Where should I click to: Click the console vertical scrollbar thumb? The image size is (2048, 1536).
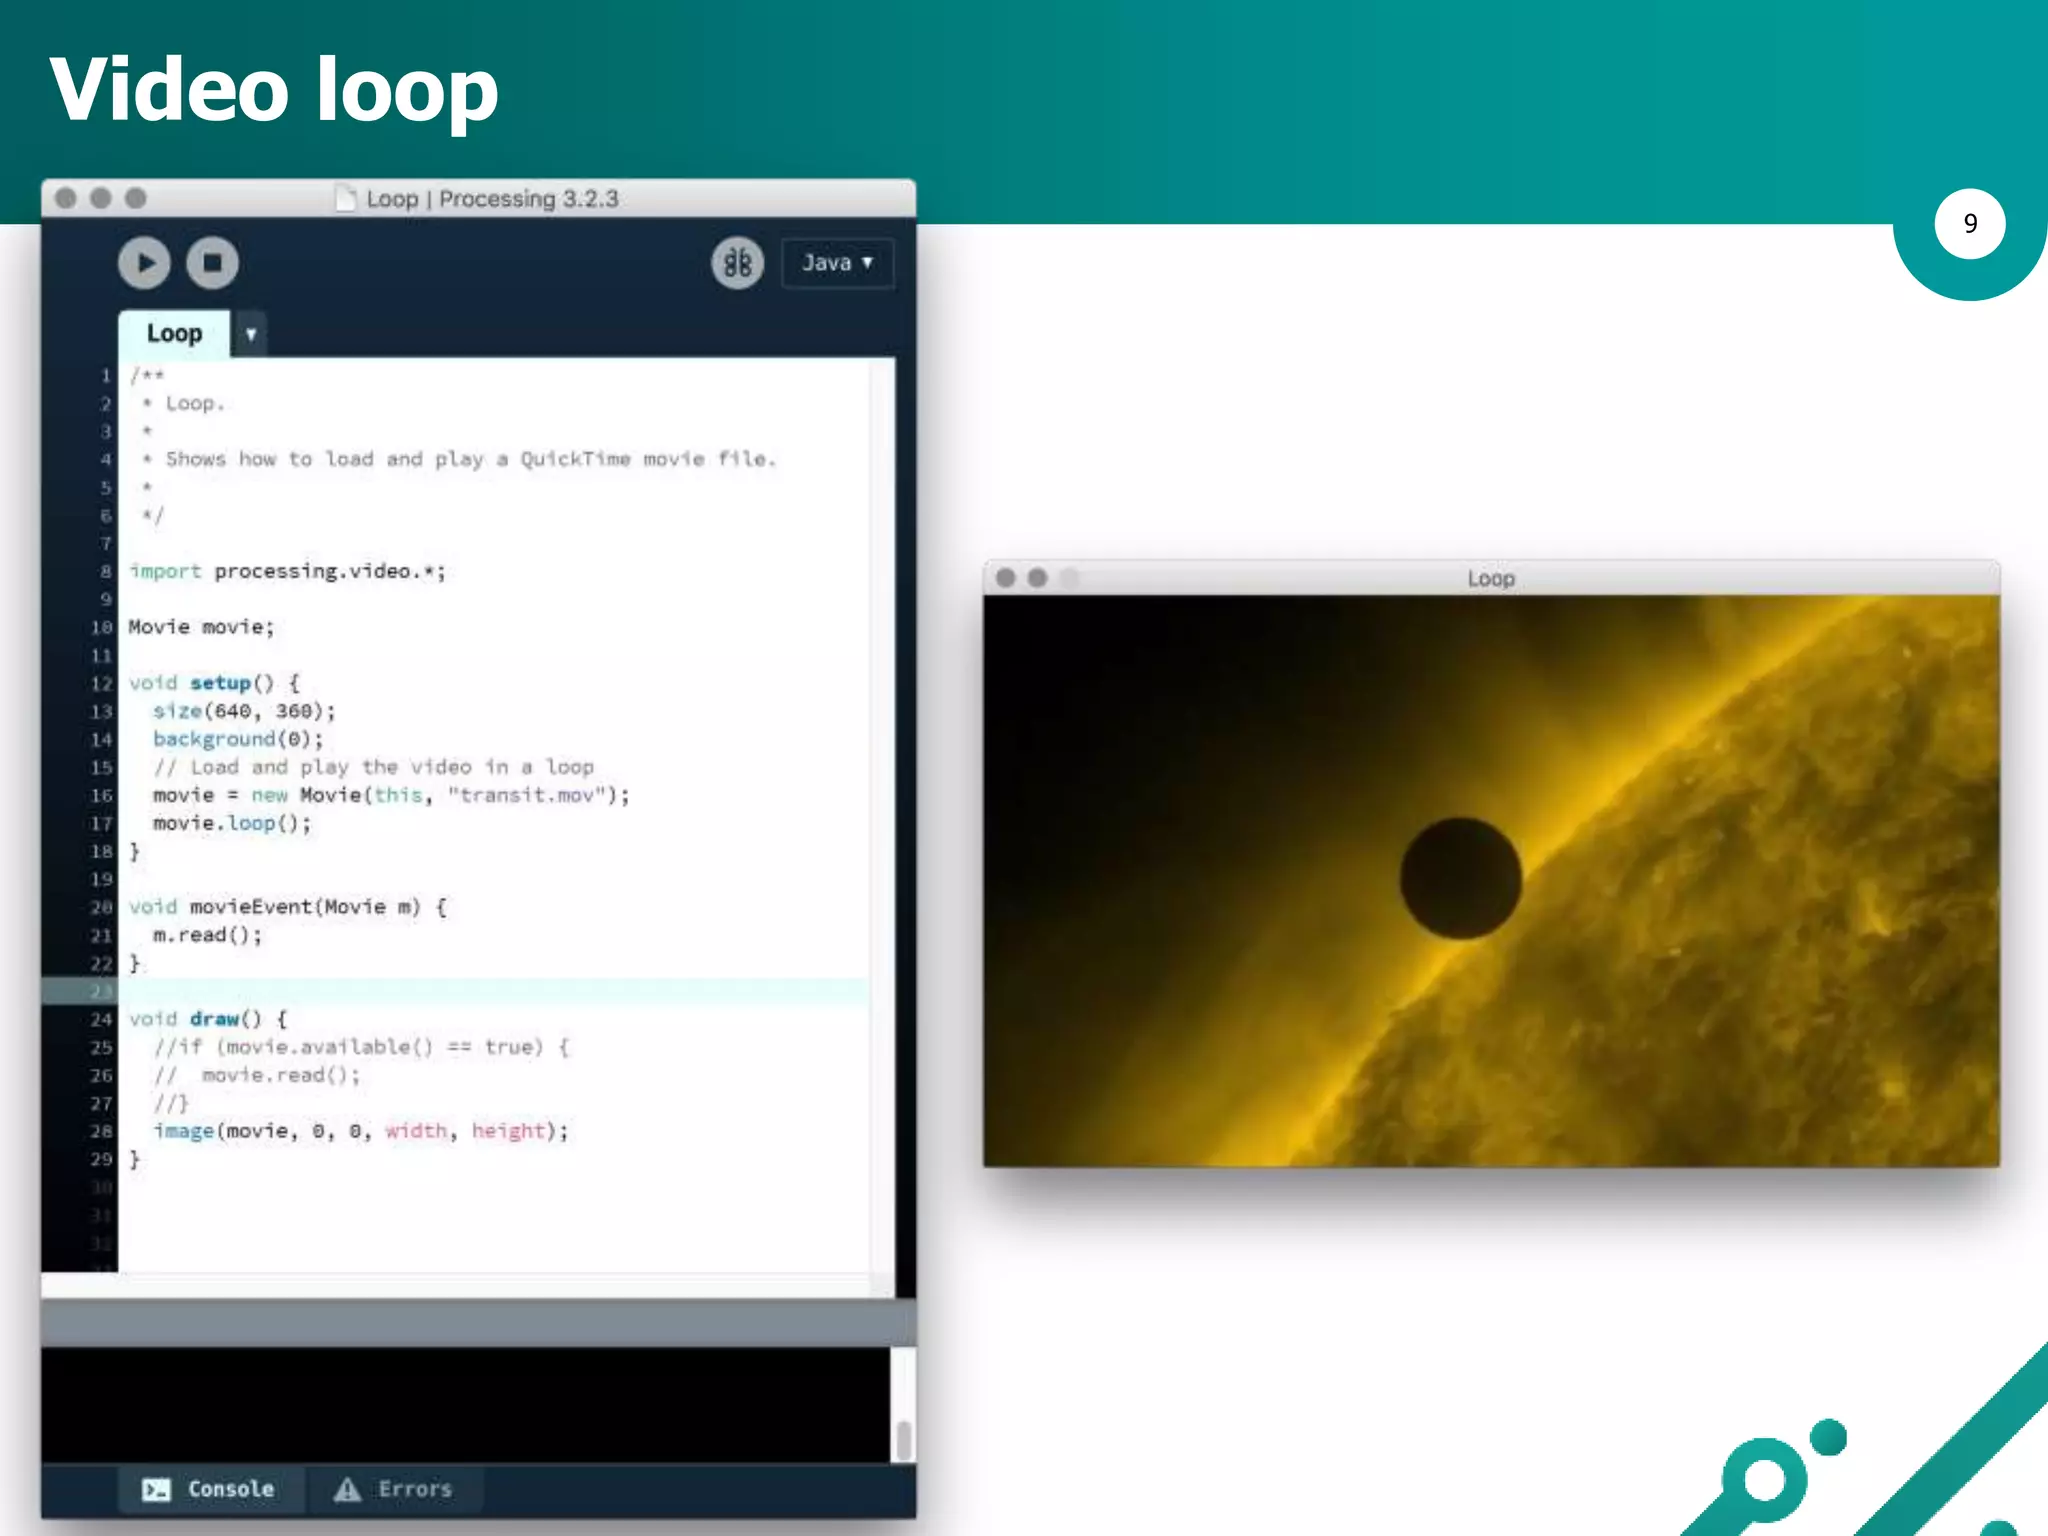point(903,1440)
